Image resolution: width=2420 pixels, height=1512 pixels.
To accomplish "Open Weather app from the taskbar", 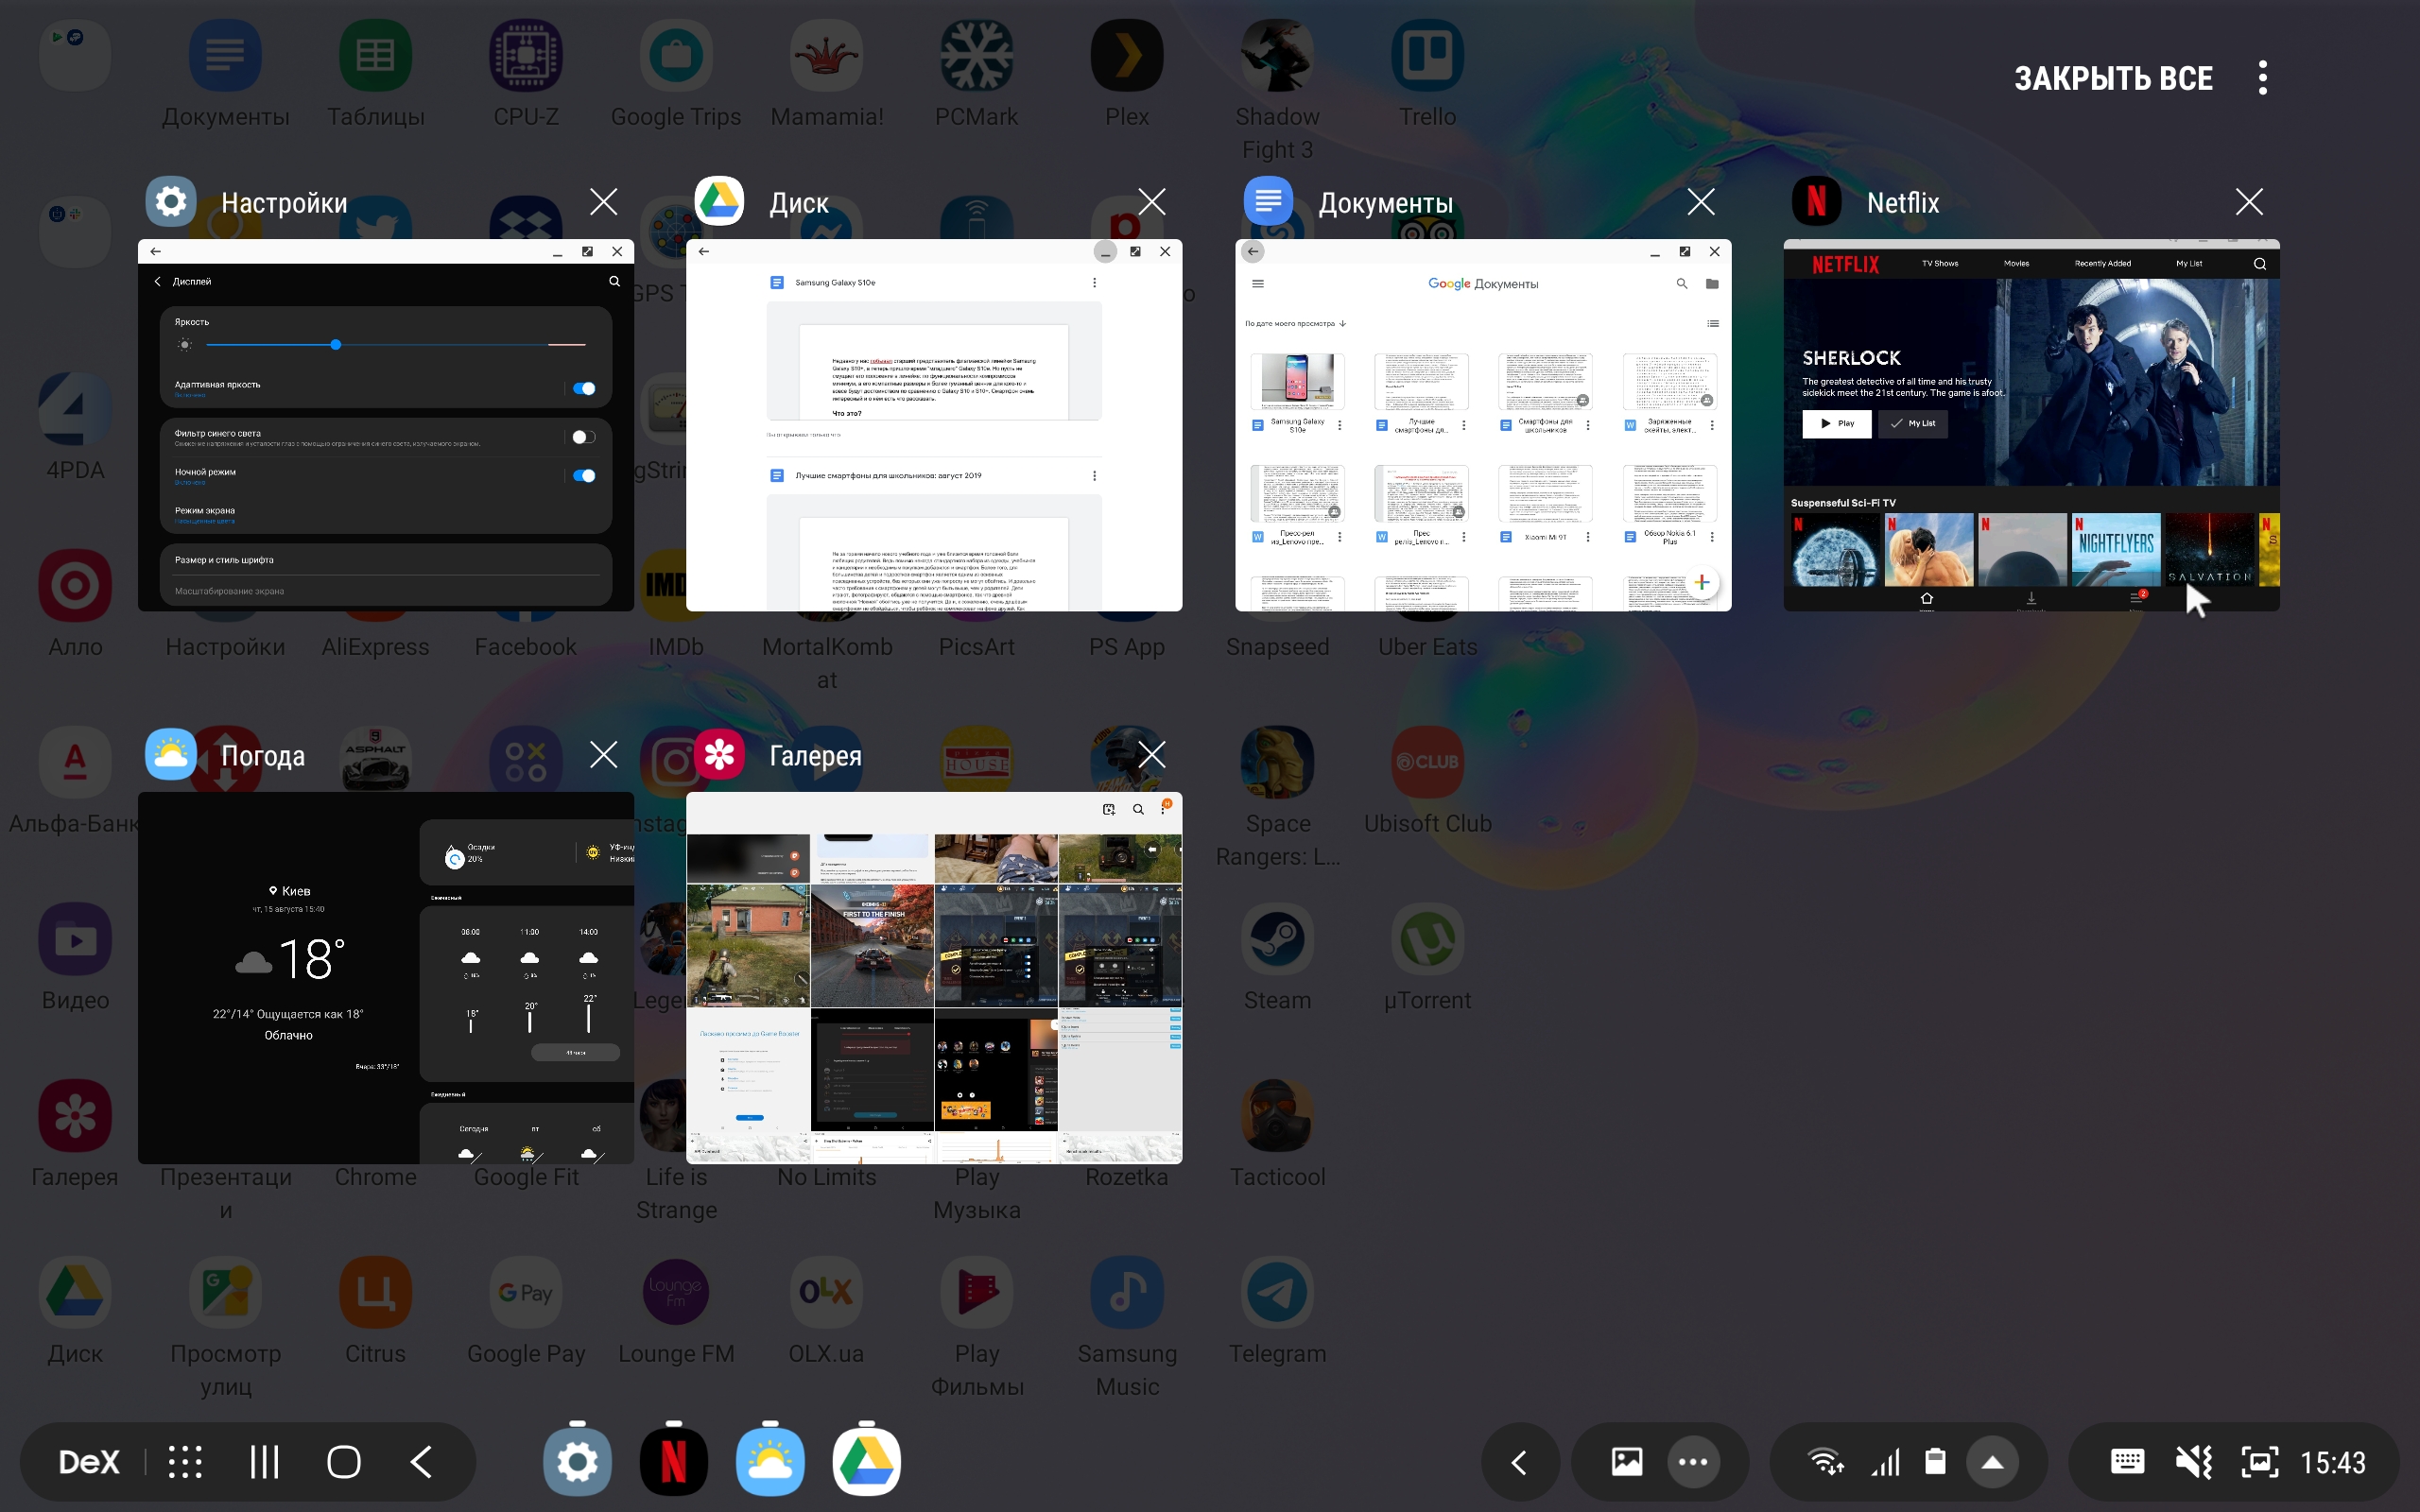I will point(769,1462).
